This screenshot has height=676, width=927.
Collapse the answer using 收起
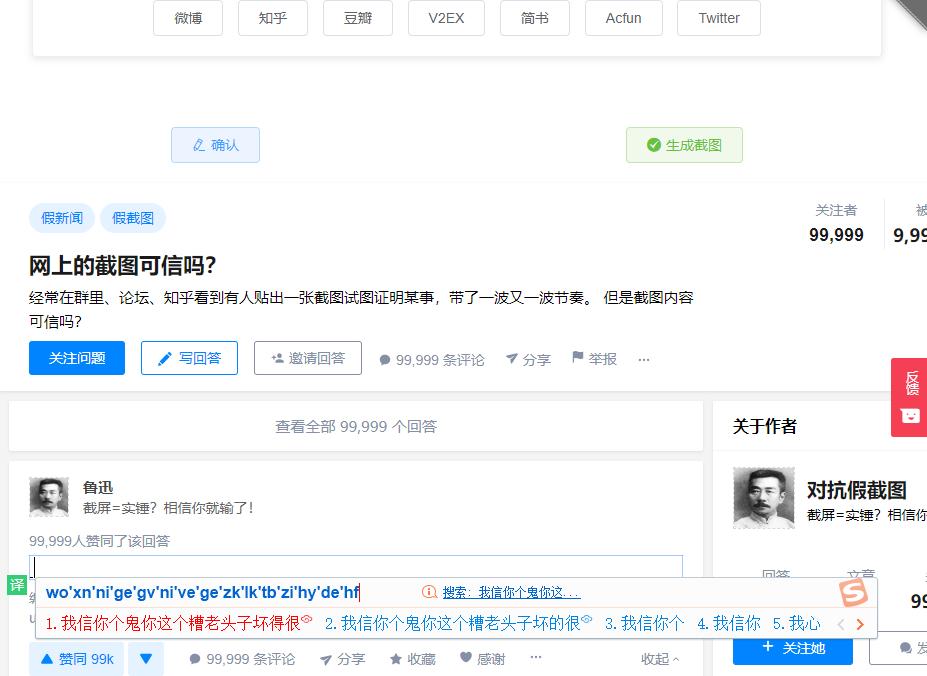tap(655, 659)
